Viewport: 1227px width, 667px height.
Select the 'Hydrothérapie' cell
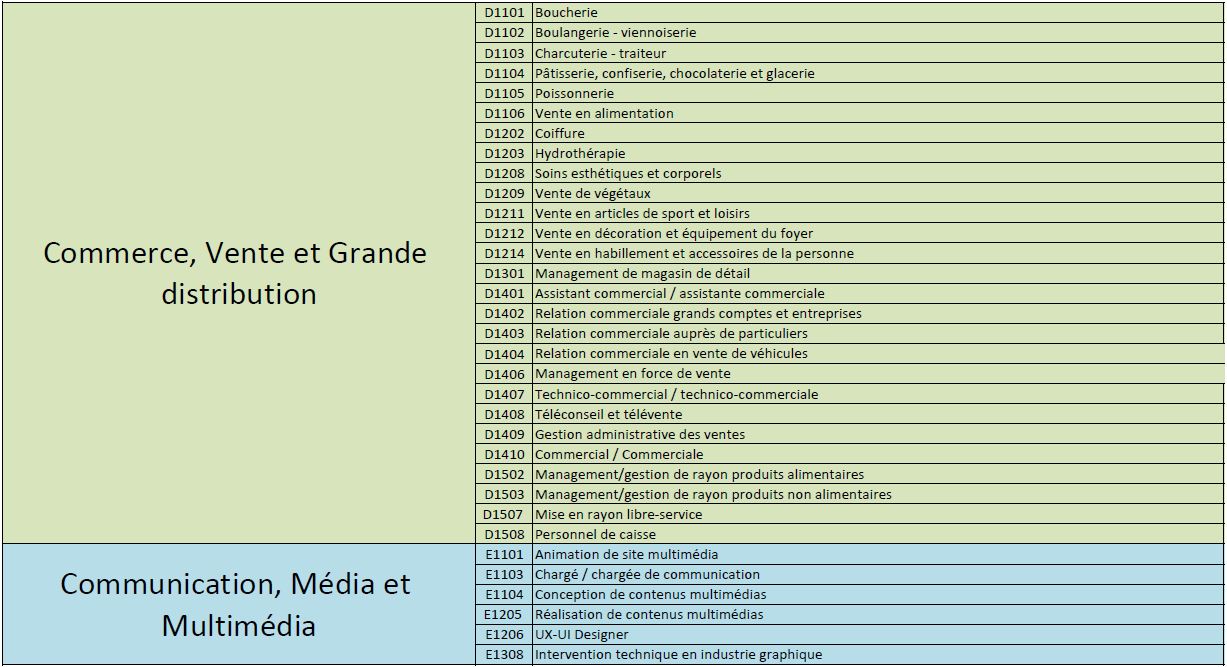click(879, 153)
